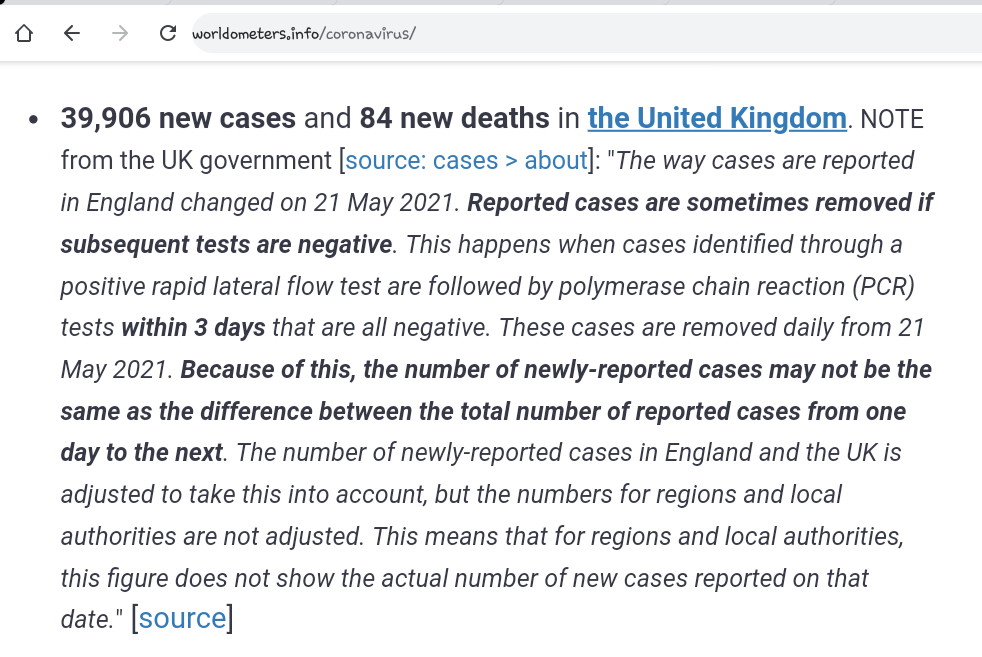Click the bold "day to the next" text

tap(141, 453)
